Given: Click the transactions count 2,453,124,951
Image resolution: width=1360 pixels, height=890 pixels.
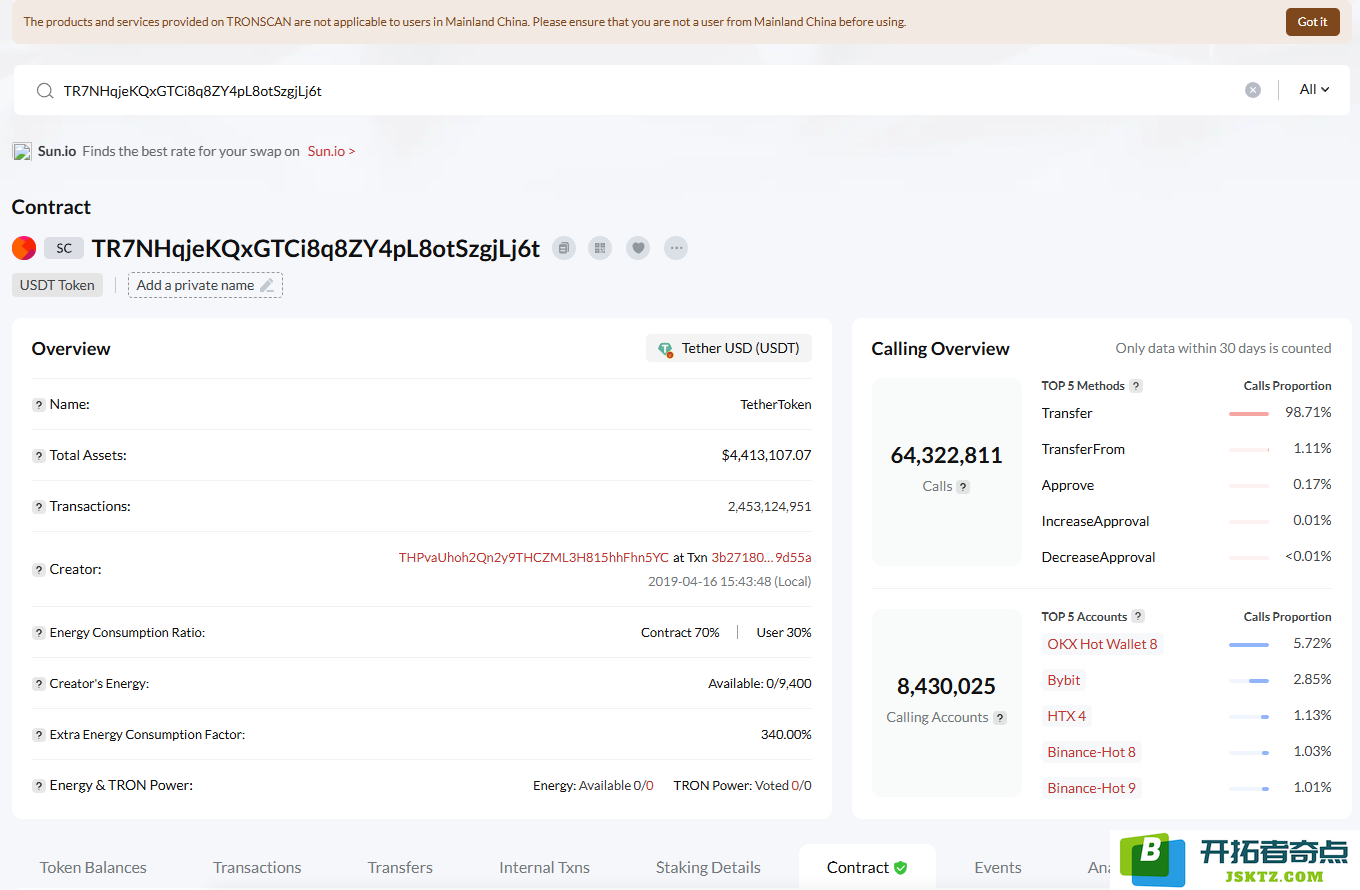Looking at the screenshot, I should click(770, 507).
